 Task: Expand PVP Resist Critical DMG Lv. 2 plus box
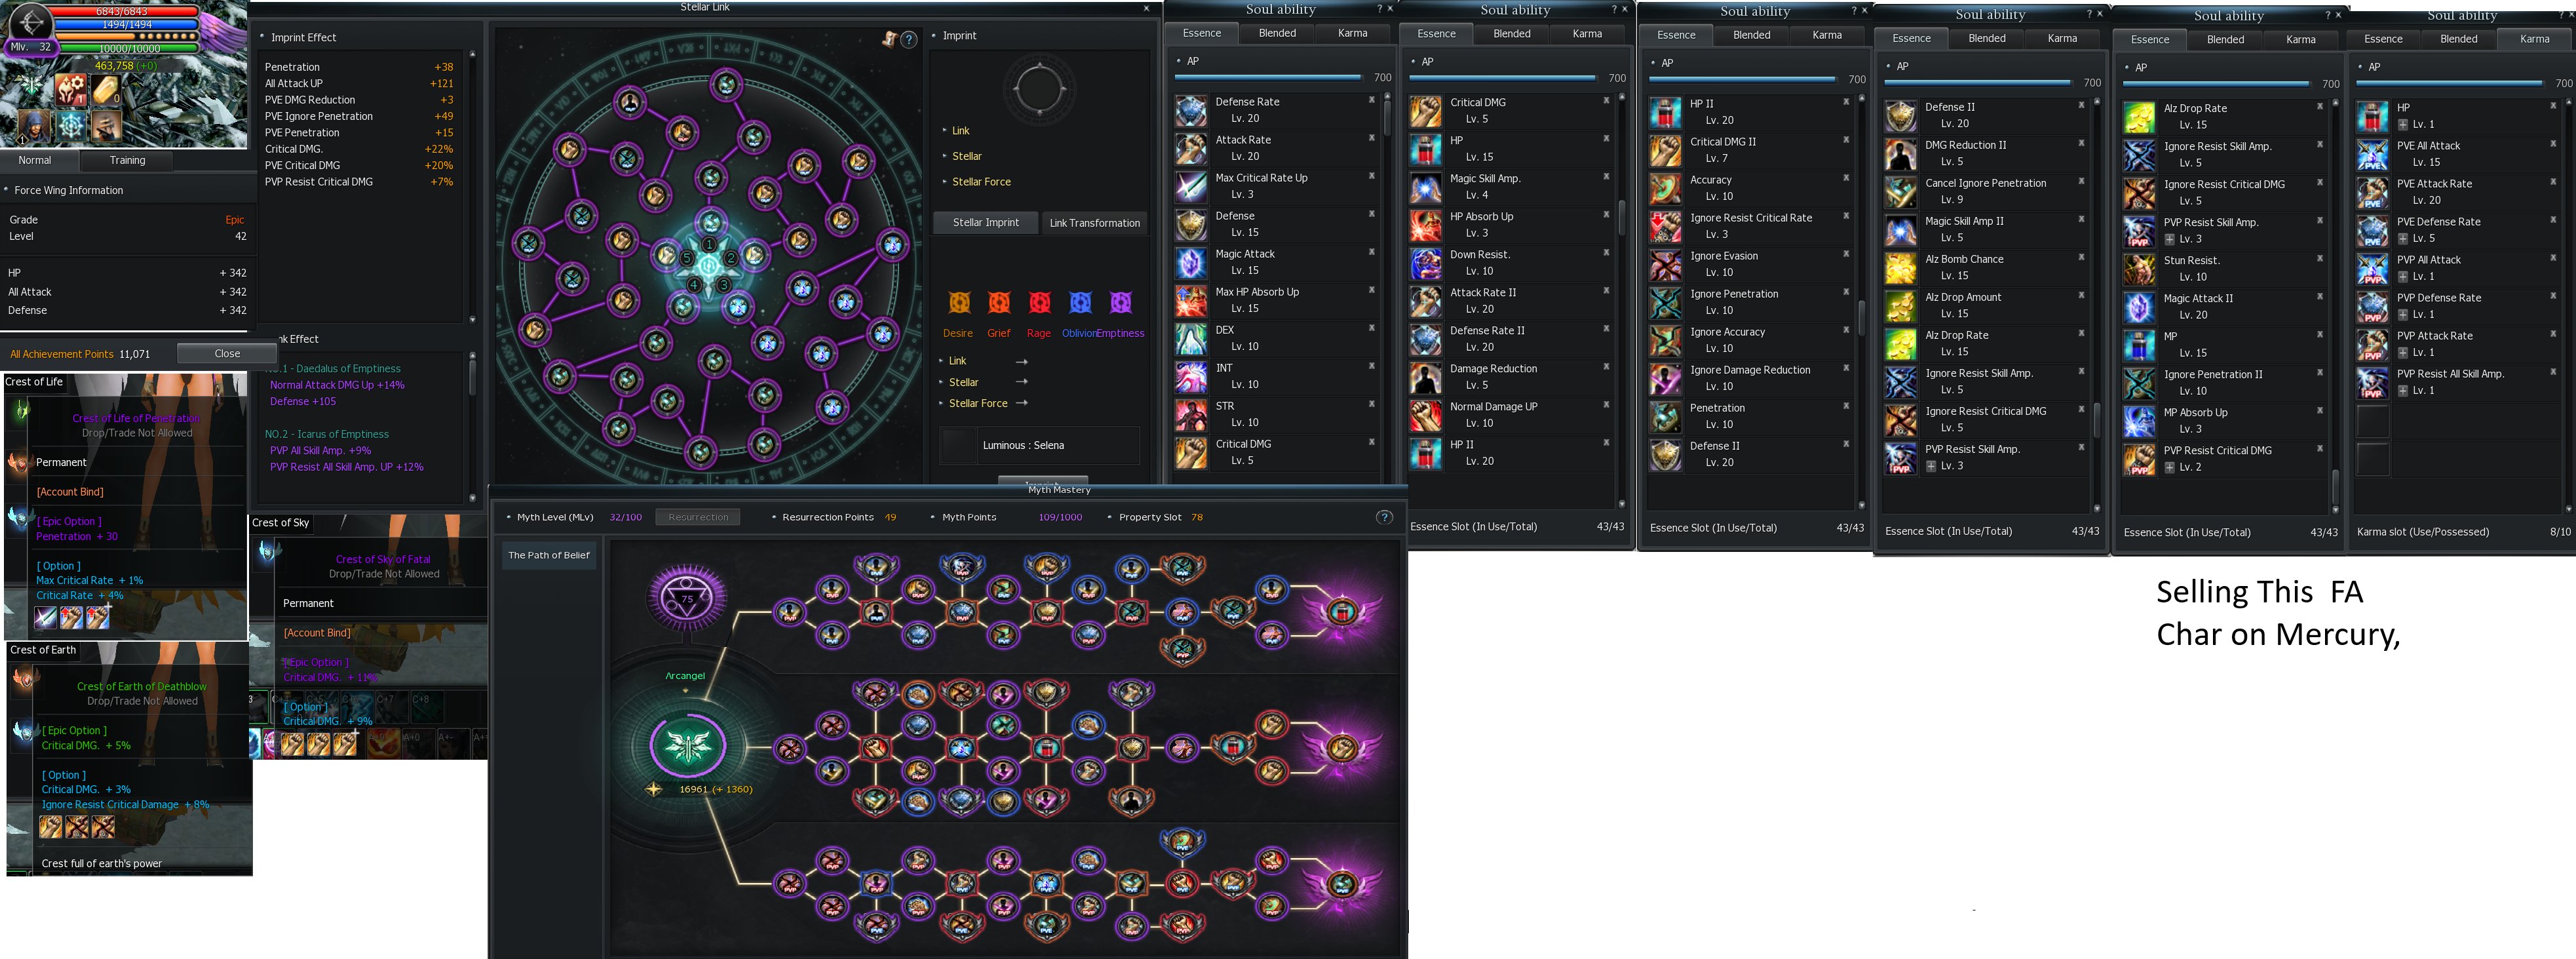[2169, 467]
